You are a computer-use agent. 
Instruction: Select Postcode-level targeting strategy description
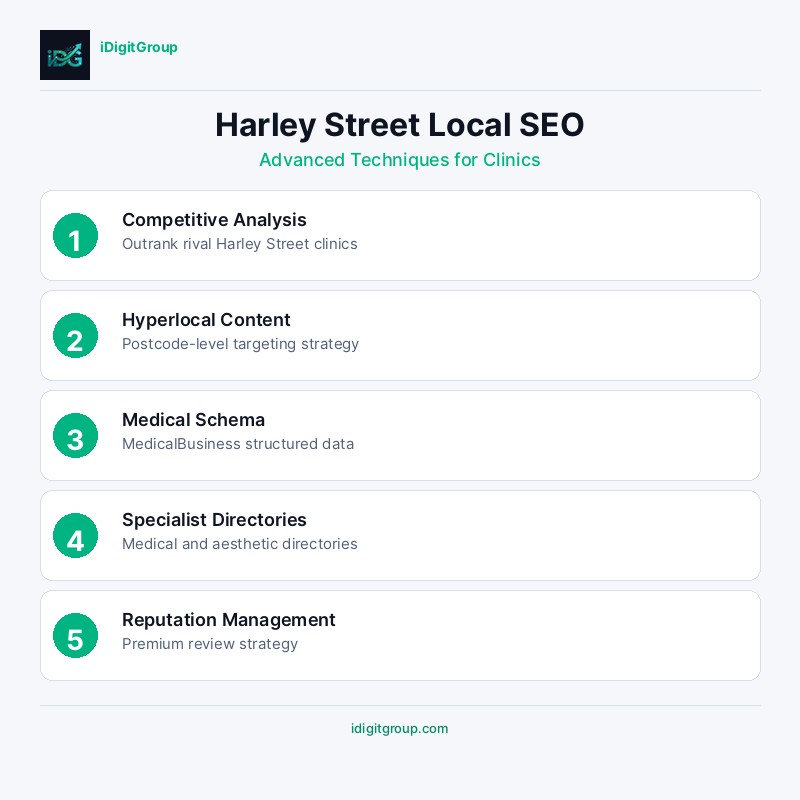(240, 344)
